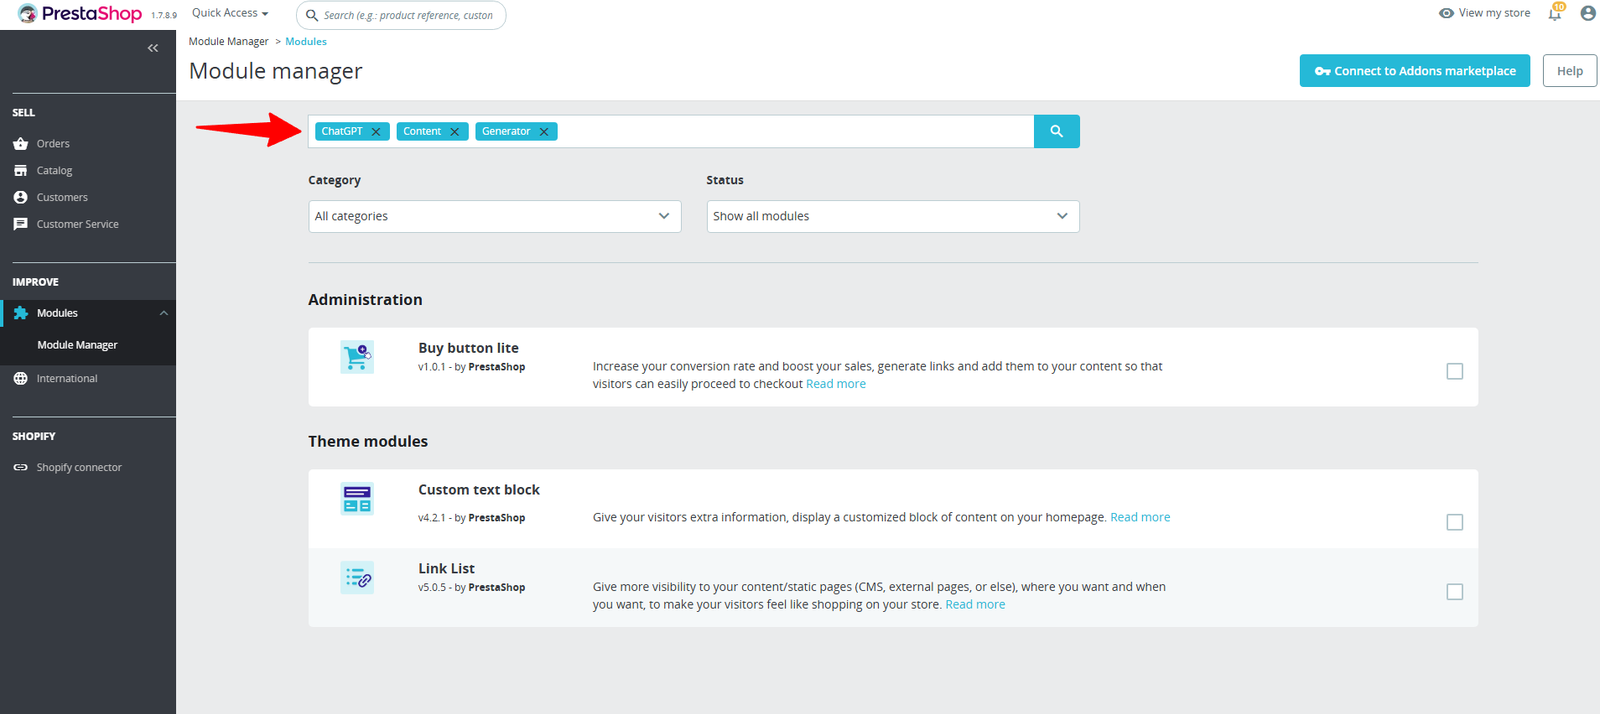Click the Custom text block module title
The image size is (1600, 714).
(x=479, y=490)
